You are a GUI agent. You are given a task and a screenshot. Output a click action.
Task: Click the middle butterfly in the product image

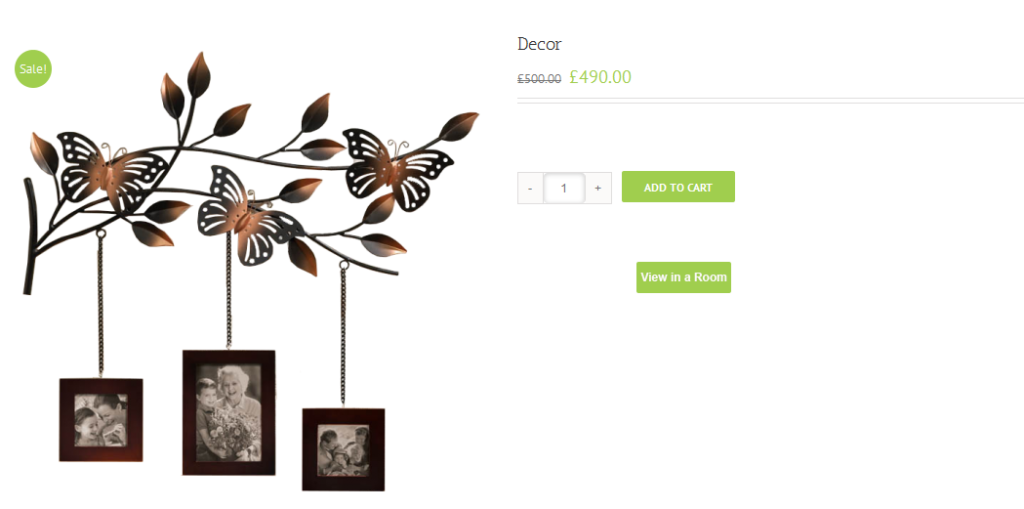pos(248,214)
